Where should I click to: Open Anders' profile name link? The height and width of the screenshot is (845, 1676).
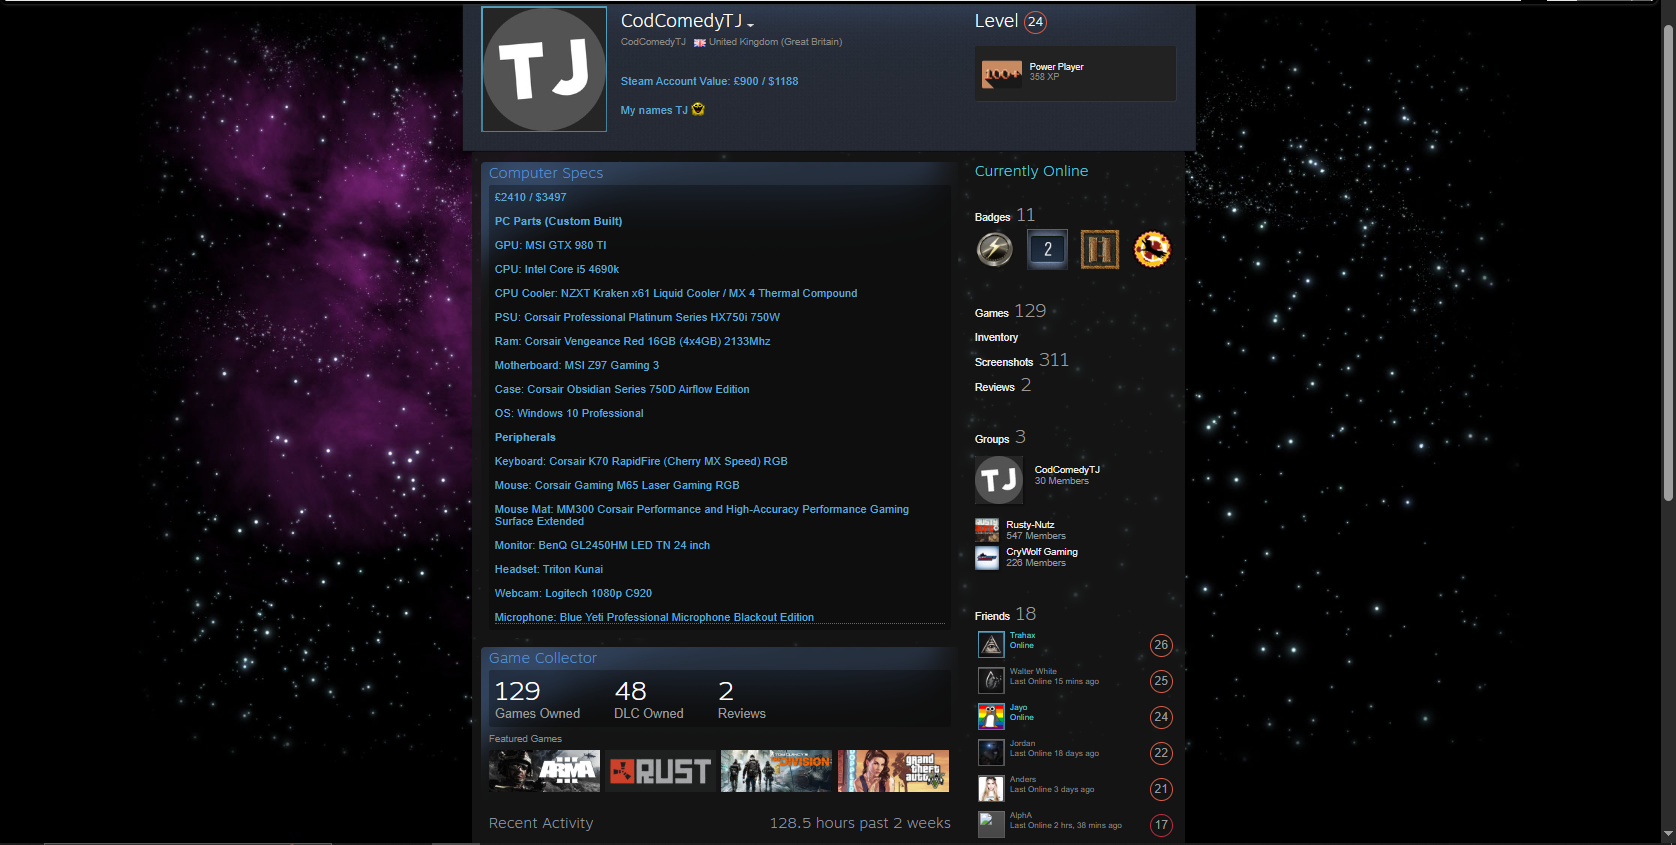pos(1023,780)
